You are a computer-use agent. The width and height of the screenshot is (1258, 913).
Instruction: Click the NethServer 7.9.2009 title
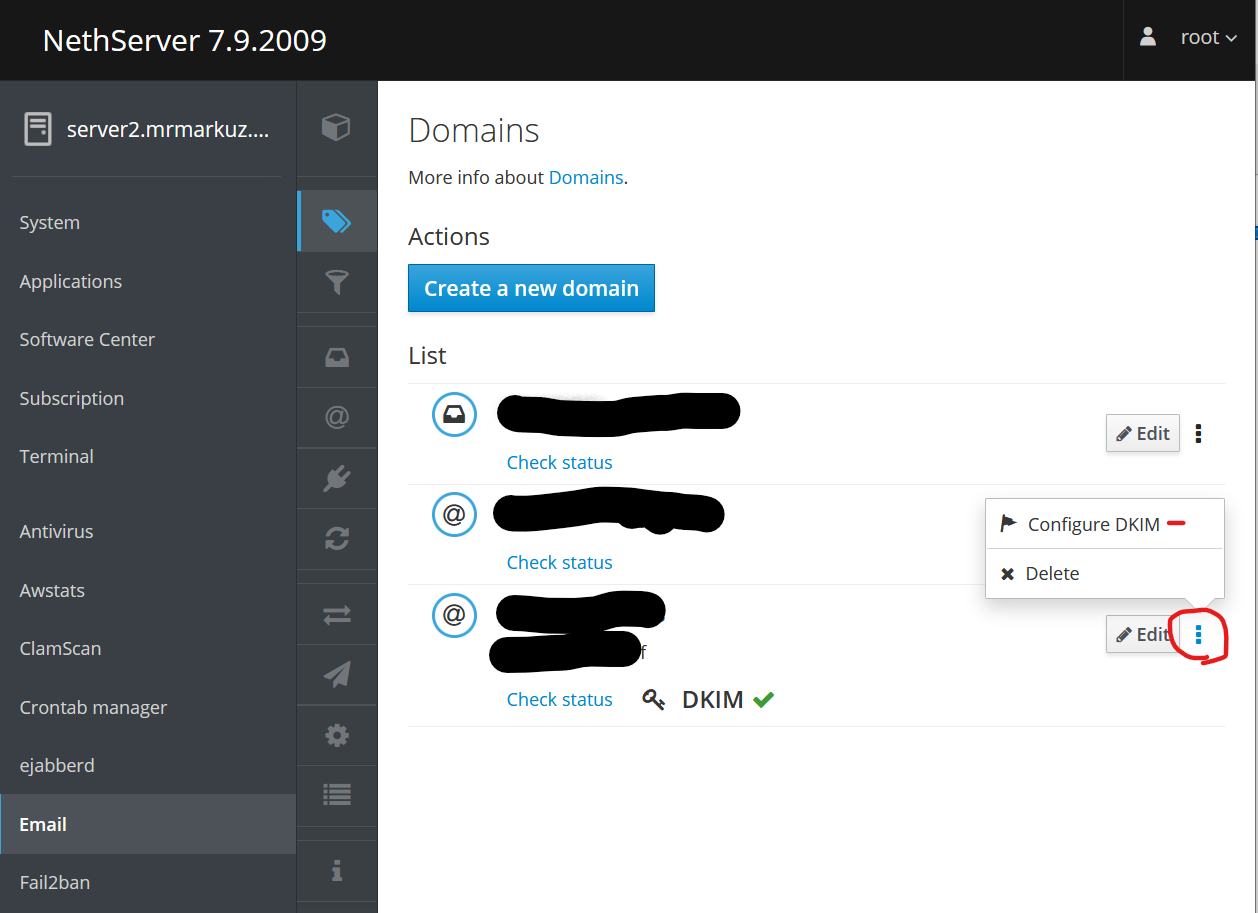coord(184,40)
